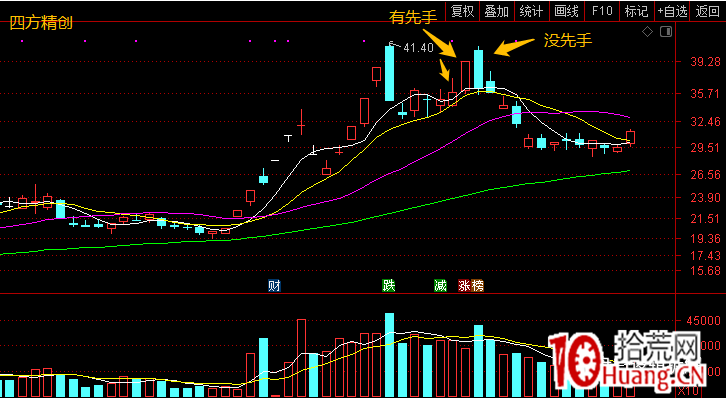The width and height of the screenshot is (726, 398).
Task: Activate the 画线 drawing tool
Action: [x=567, y=11]
